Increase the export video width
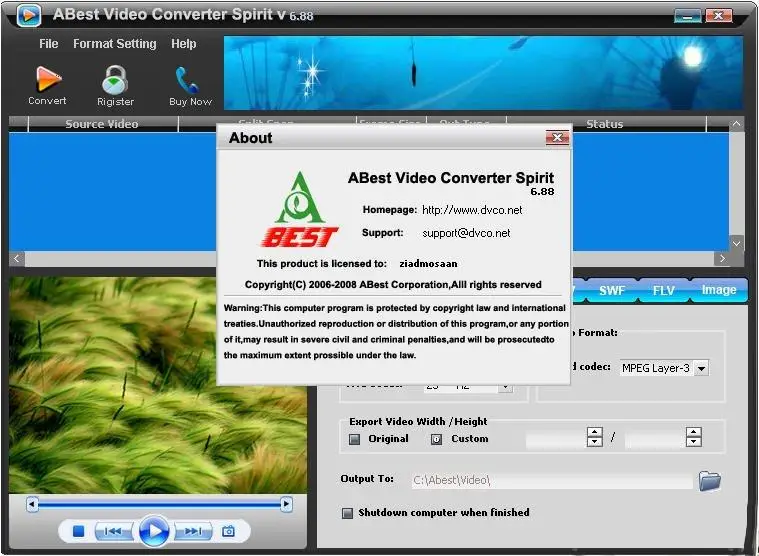The width and height of the screenshot is (759, 556). coord(594,432)
